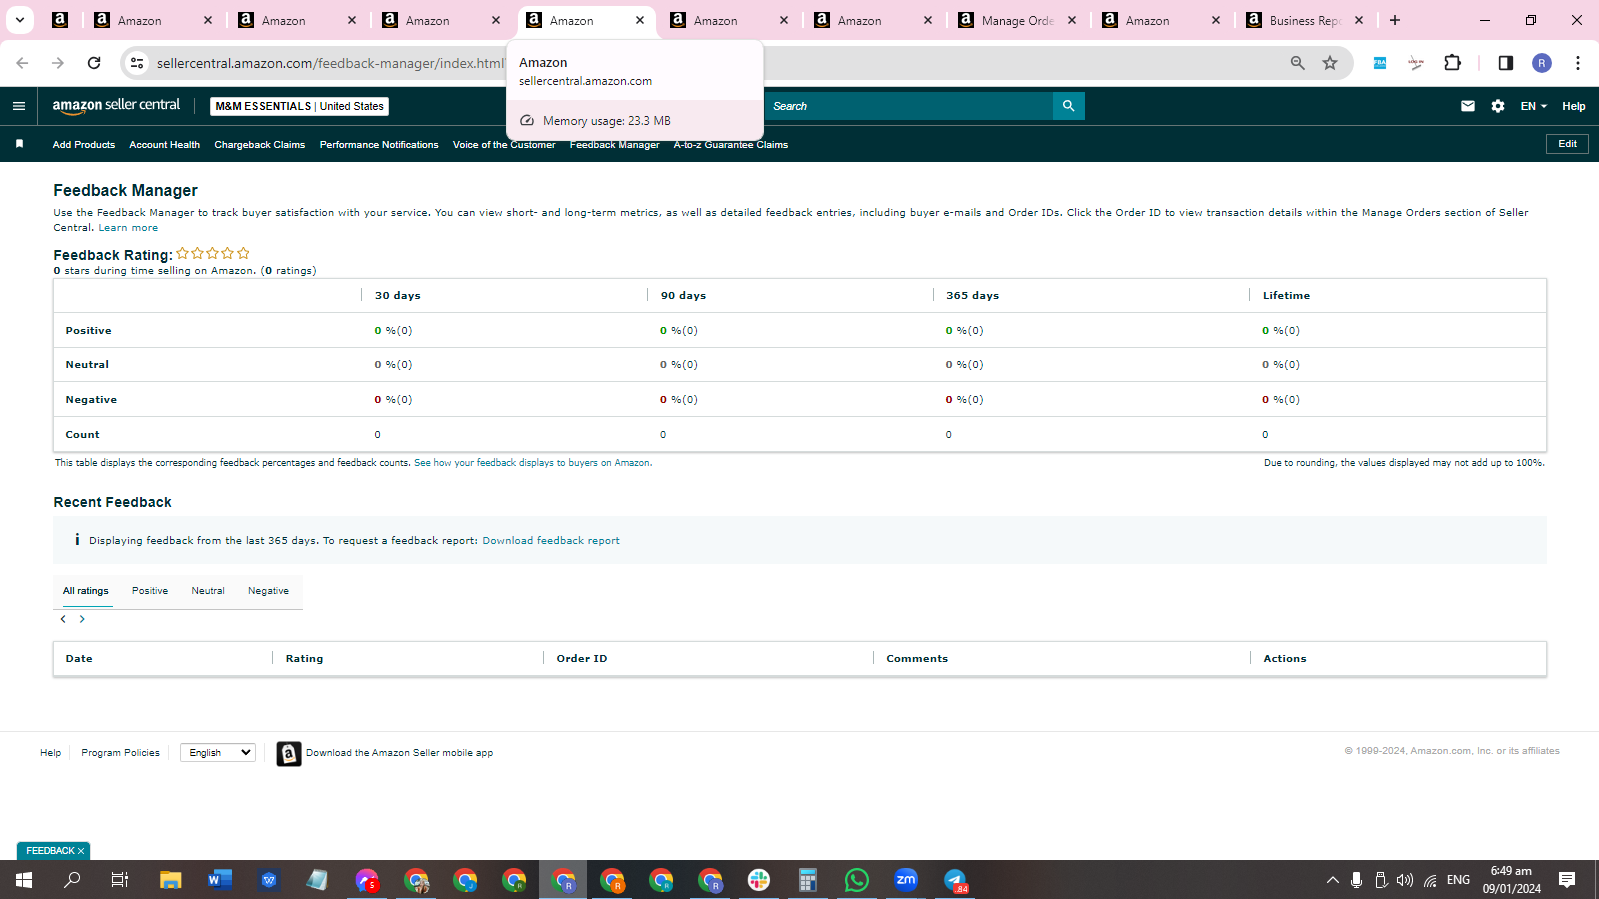Open a new browser tab
Viewport: 1599px width, 899px height.
pos(1395,20)
